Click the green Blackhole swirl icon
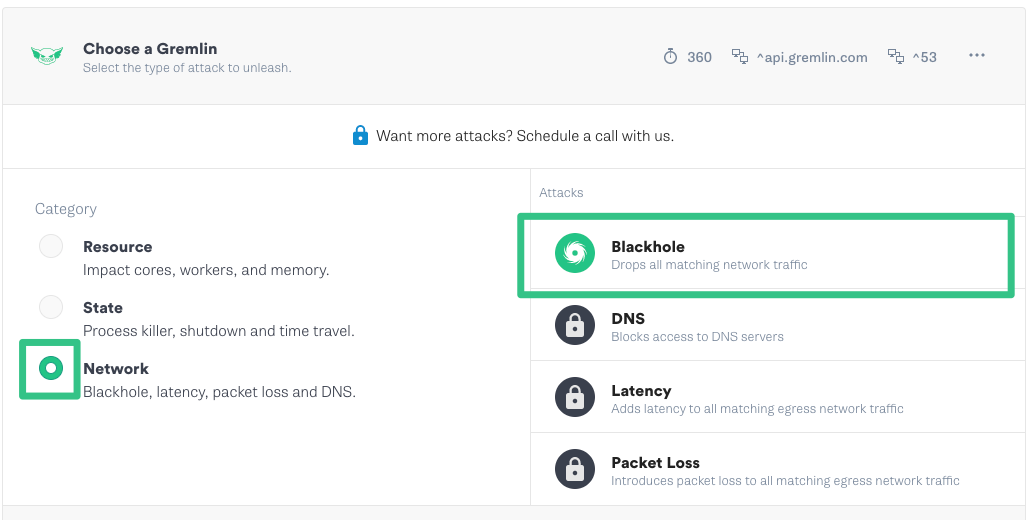 575,253
